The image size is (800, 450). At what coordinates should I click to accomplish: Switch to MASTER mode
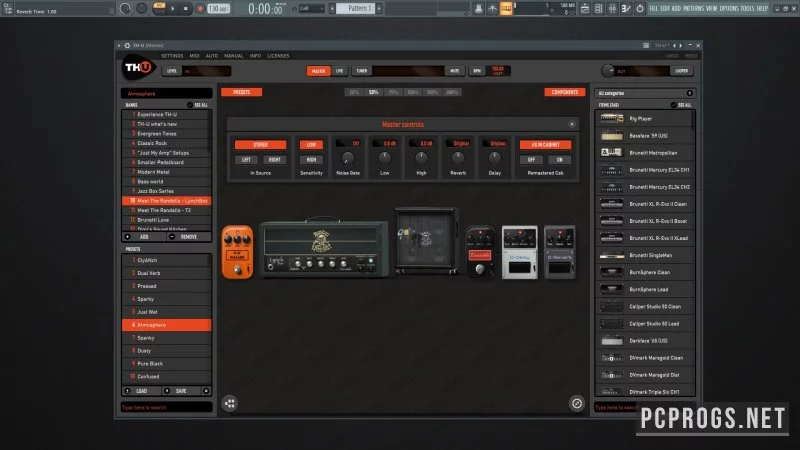tap(318, 71)
